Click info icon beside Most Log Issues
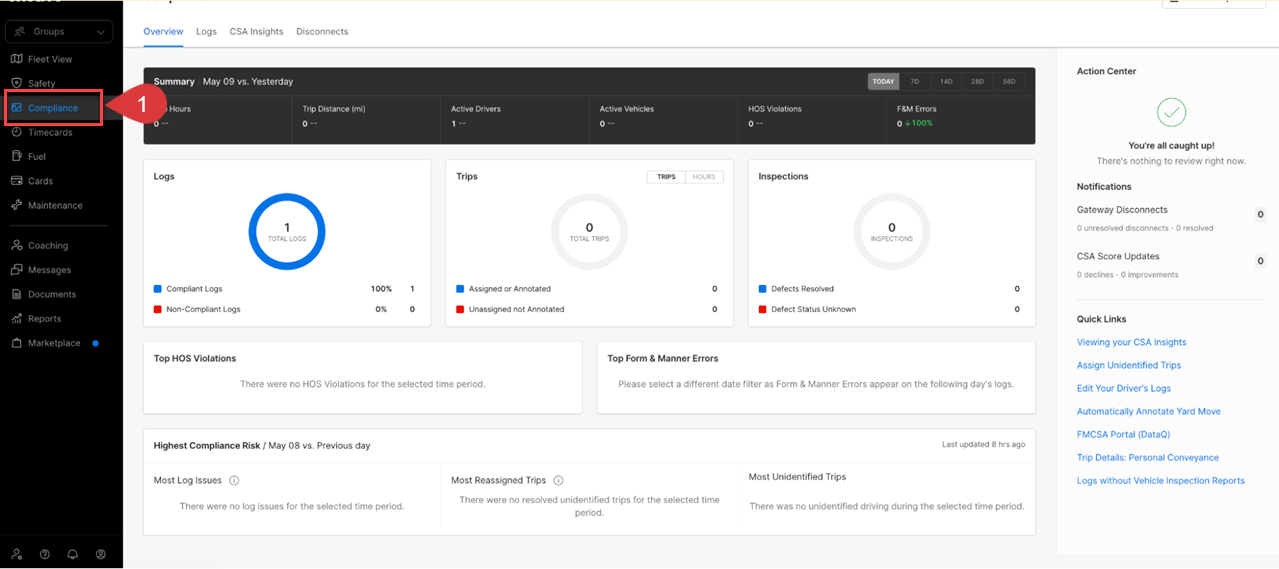Screen dimensions: 1279x569 (x=234, y=481)
